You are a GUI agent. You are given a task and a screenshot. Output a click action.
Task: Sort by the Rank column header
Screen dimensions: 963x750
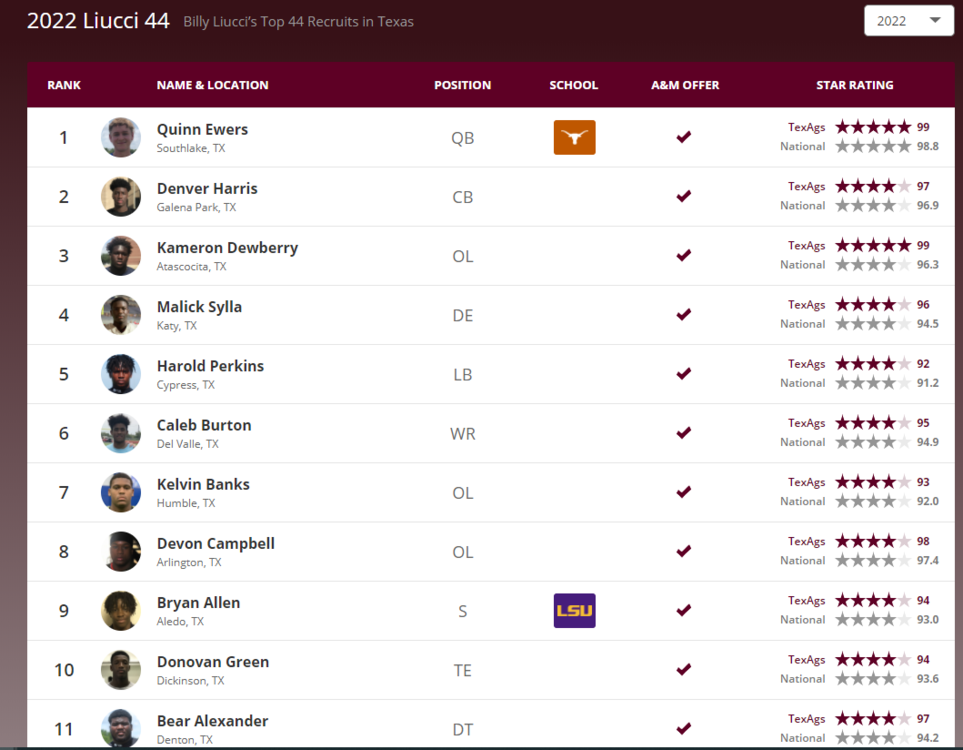[x=64, y=85]
